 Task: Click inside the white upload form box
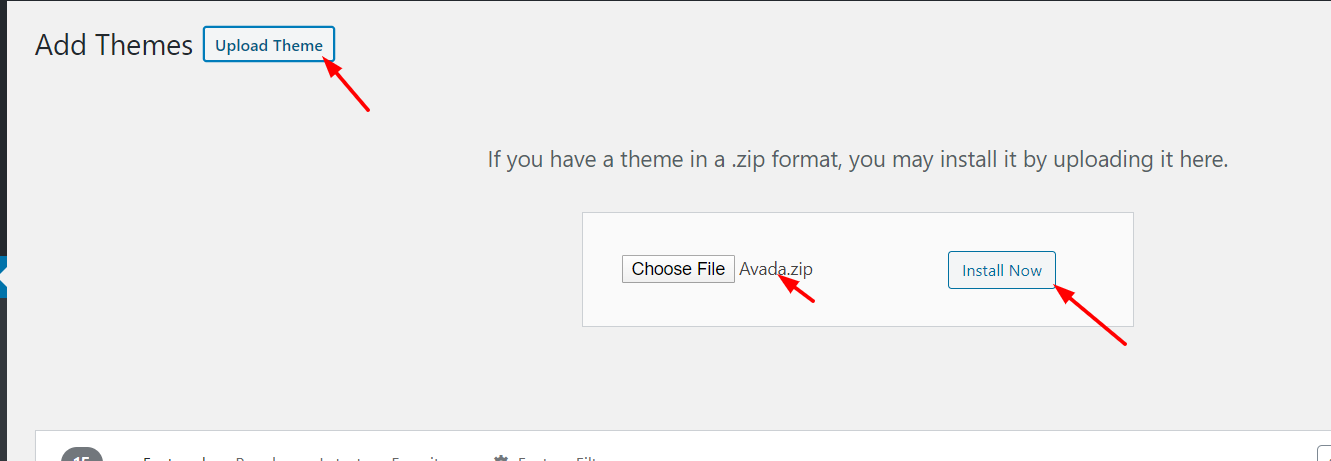pyautogui.click(x=858, y=269)
